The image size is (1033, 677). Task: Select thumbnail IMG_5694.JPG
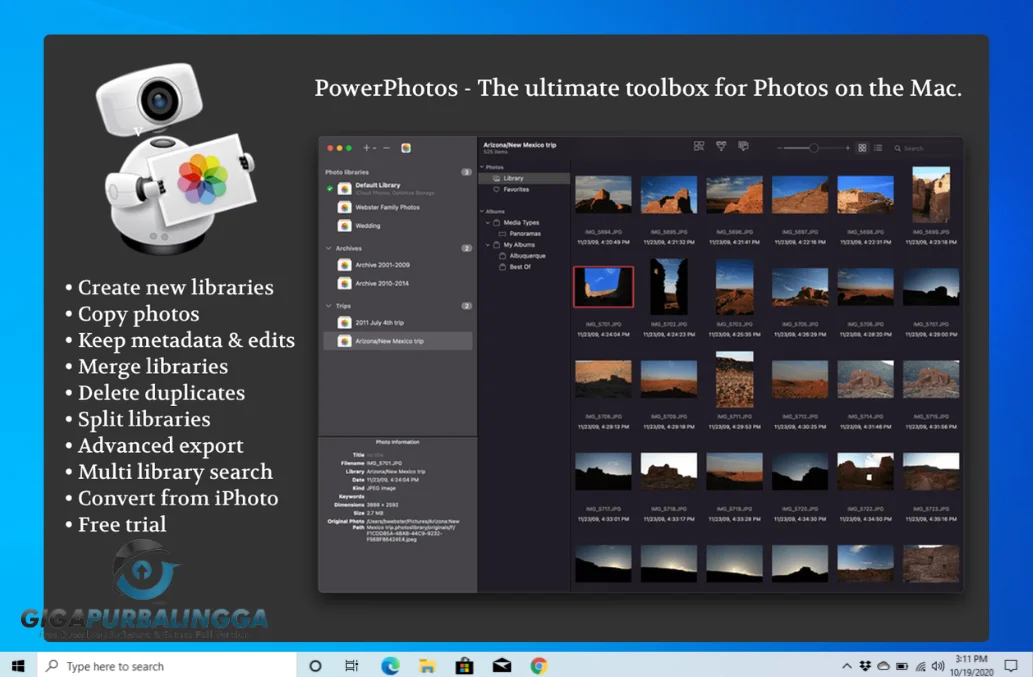pos(603,194)
